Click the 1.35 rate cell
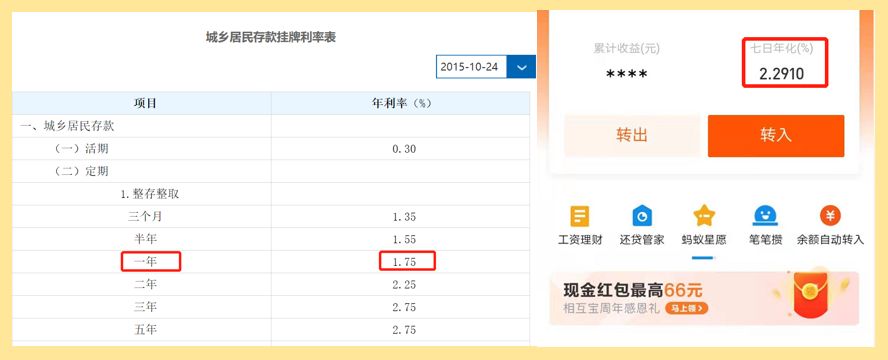The width and height of the screenshot is (888, 360). pyautogui.click(x=404, y=217)
